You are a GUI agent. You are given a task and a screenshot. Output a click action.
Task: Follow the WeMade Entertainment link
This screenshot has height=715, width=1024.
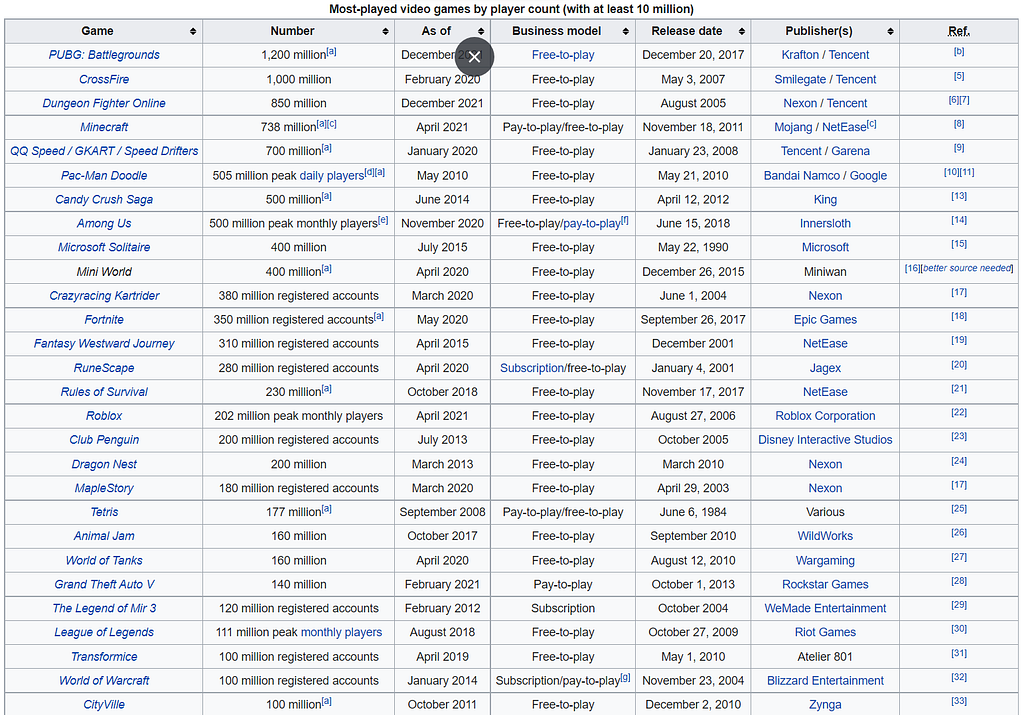click(x=825, y=608)
